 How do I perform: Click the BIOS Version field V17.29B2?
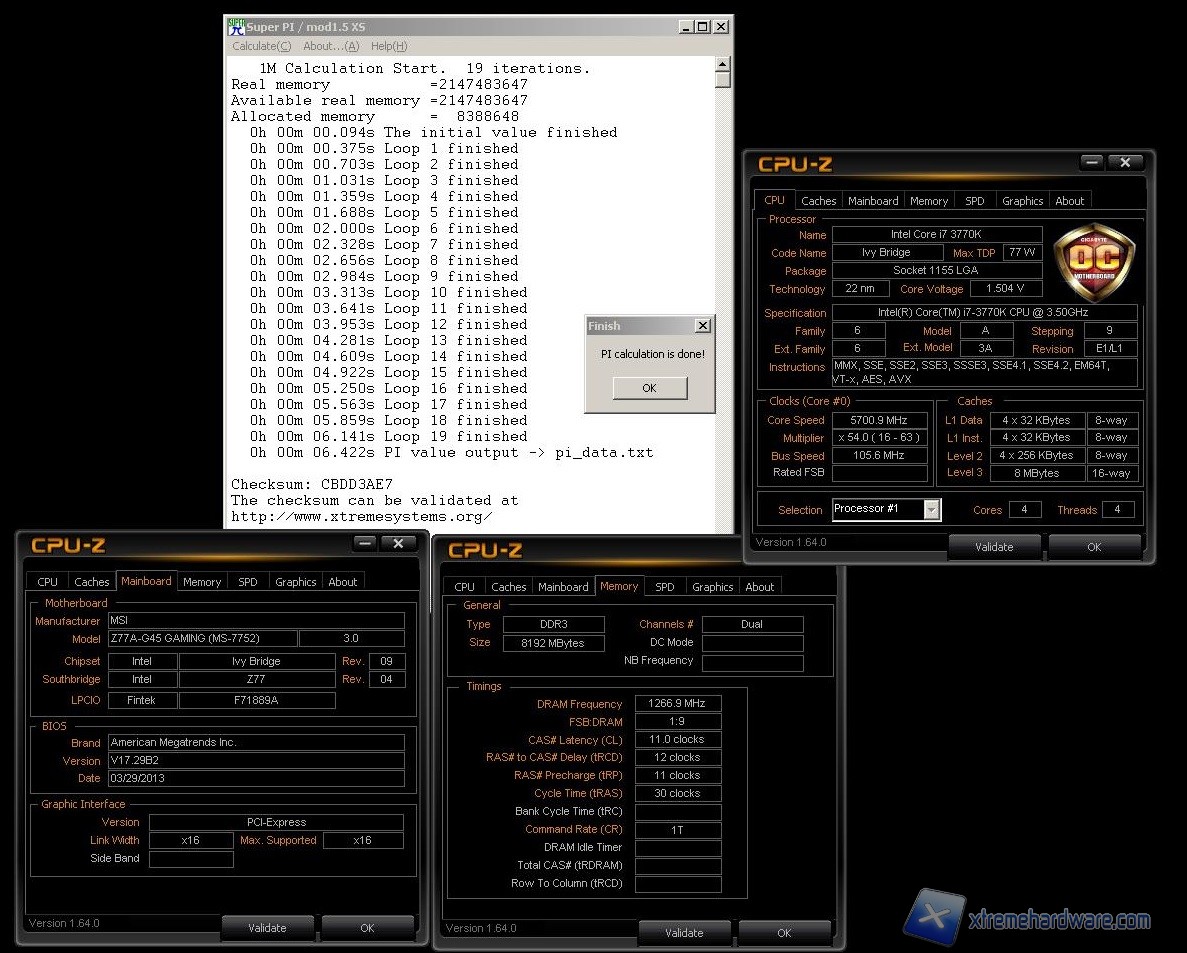click(255, 761)
